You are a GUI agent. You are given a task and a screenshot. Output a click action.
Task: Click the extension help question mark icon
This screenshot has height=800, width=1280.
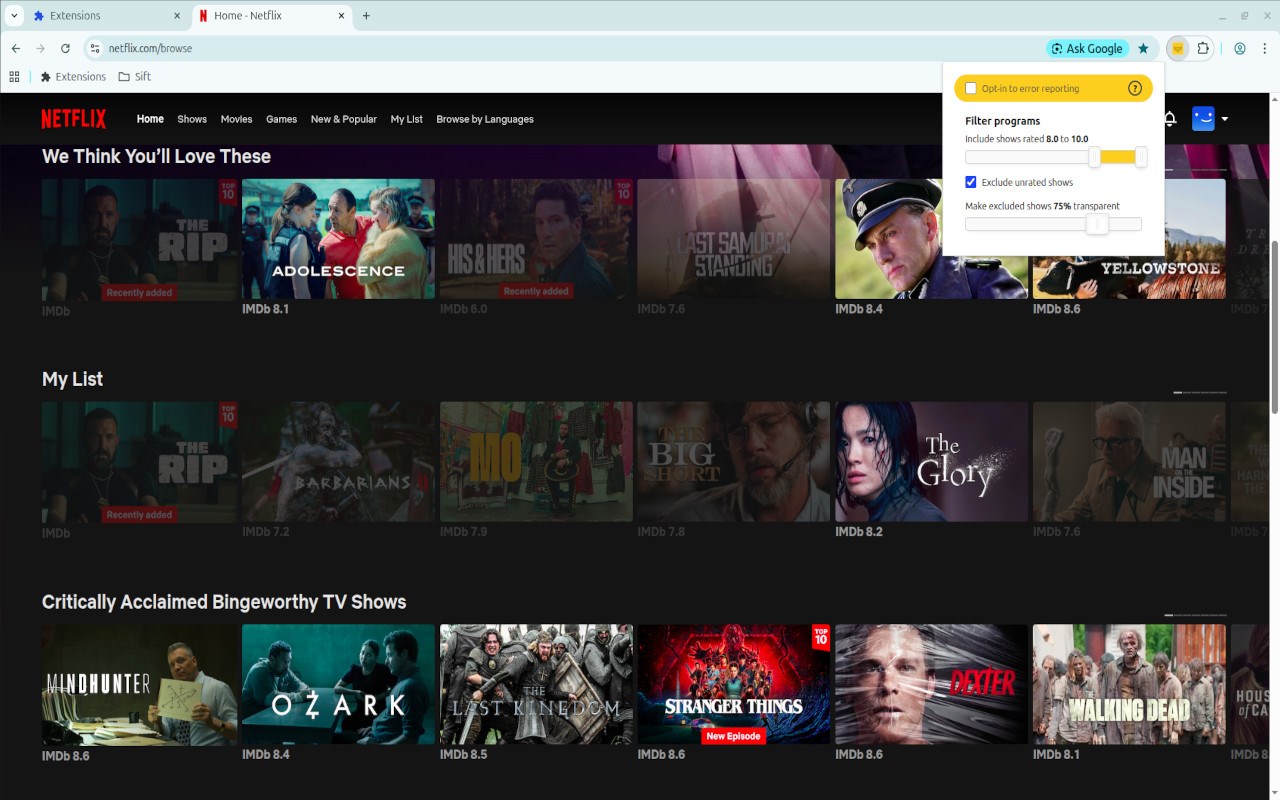(1135, 88)
